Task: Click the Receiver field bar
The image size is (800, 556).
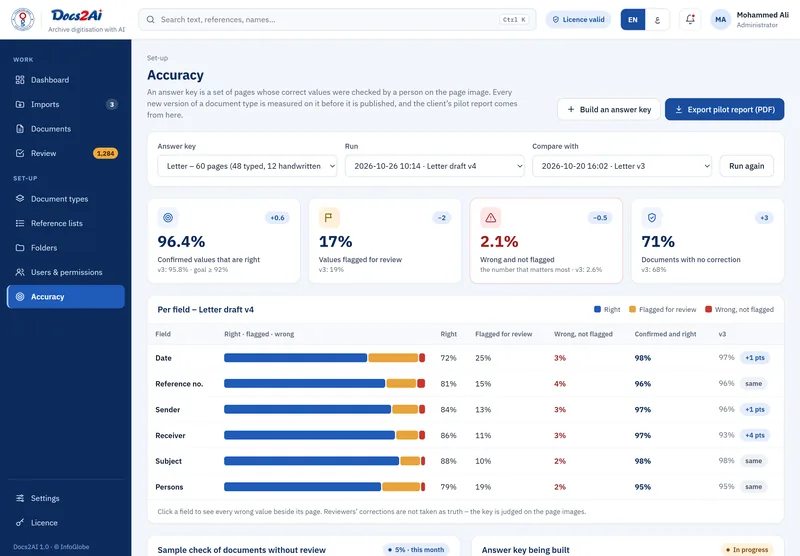Action: pos(324,435)
